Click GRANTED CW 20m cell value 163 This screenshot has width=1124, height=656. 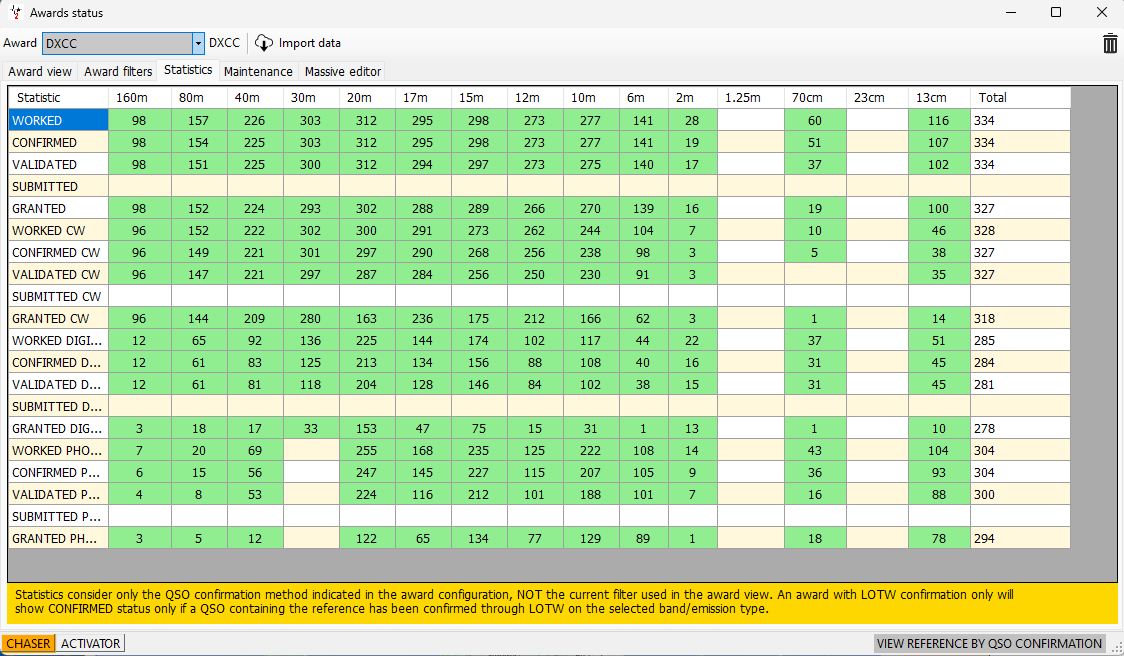pos(367,318)
